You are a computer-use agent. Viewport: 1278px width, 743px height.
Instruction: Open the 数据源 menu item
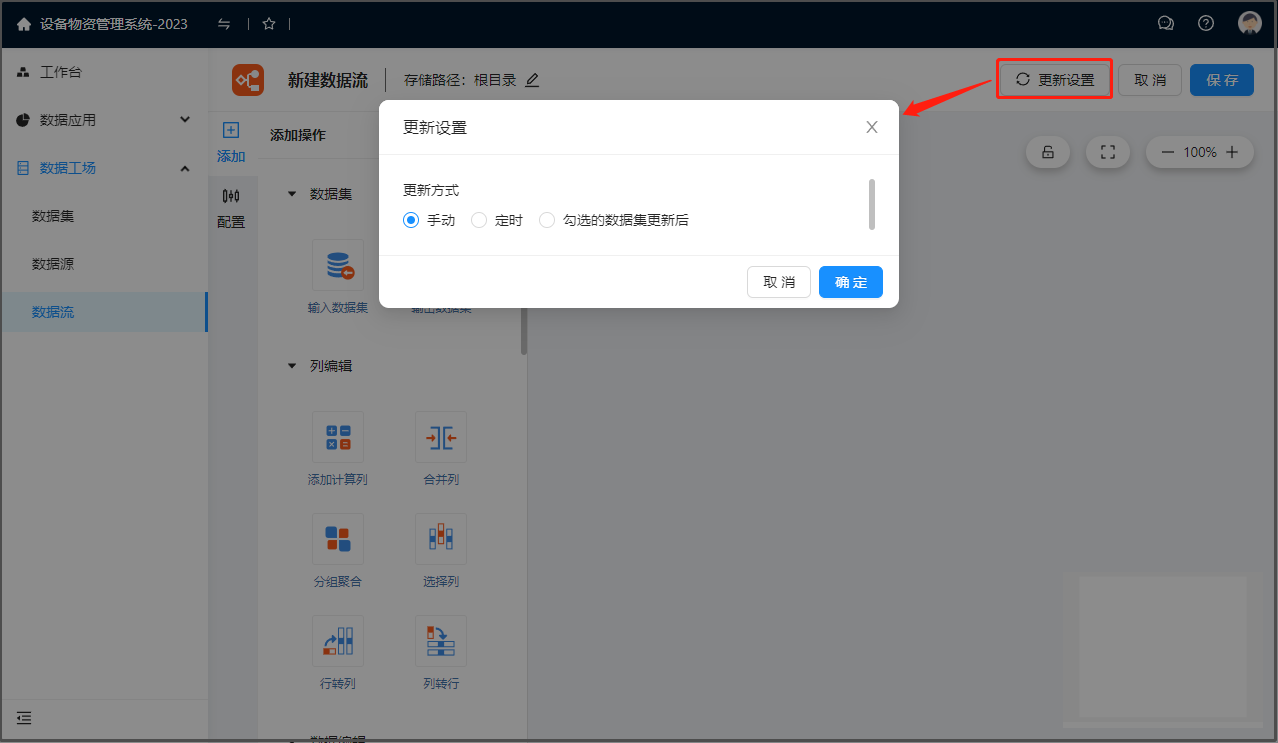(53, 264)
